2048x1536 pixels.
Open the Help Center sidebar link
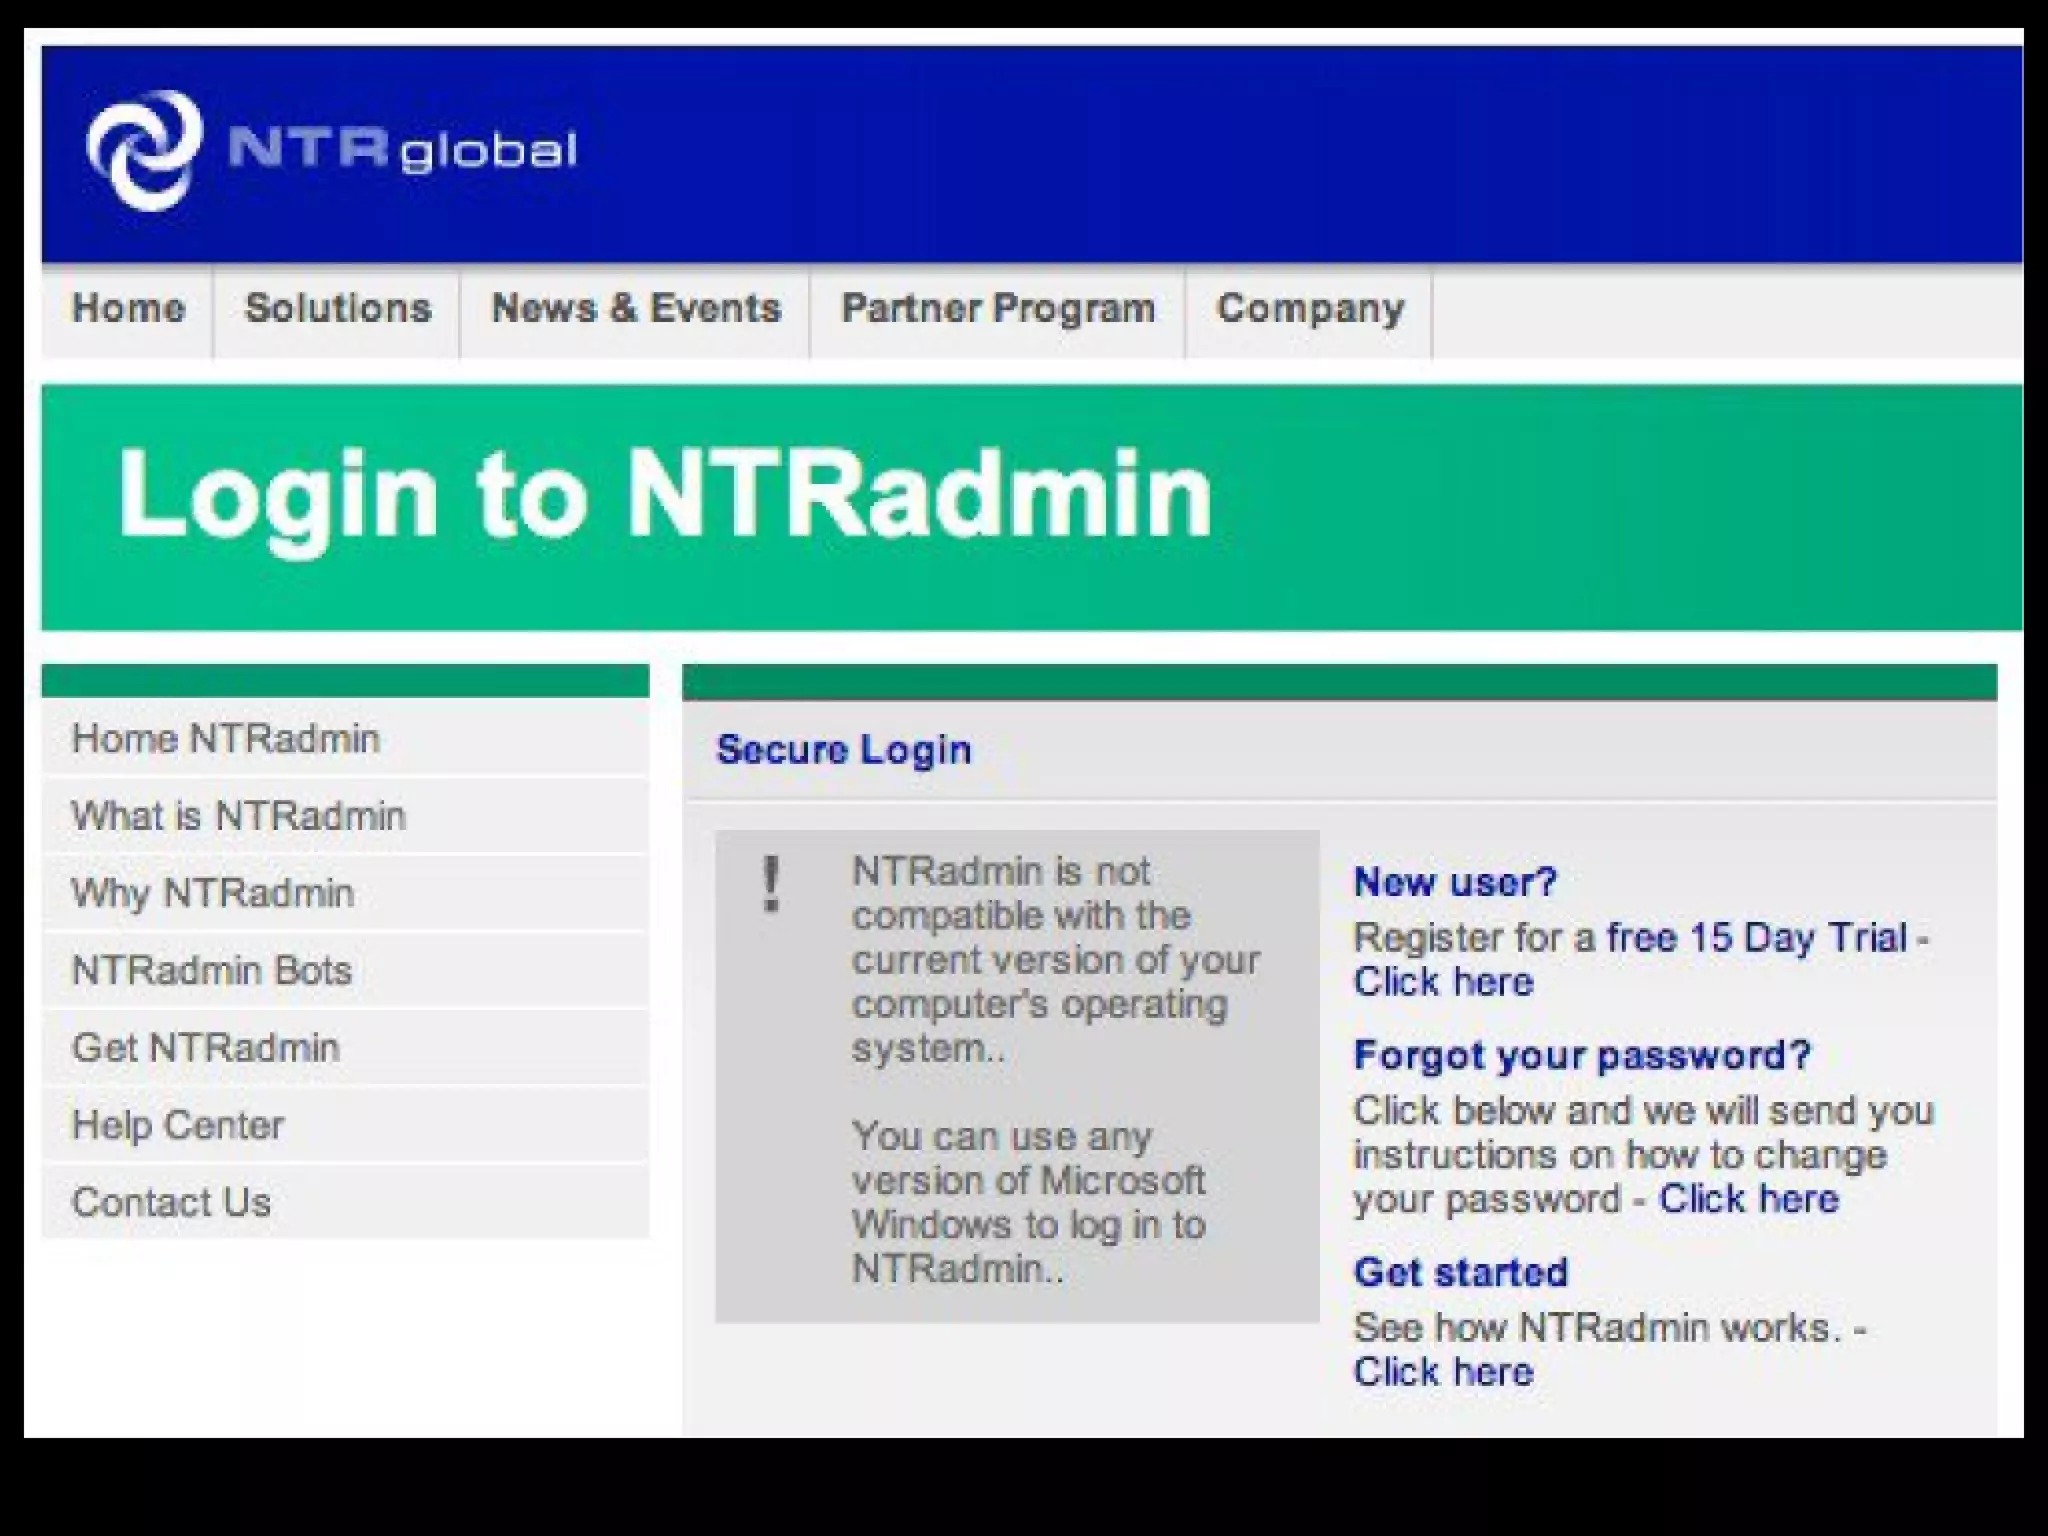click(178, 1125)
